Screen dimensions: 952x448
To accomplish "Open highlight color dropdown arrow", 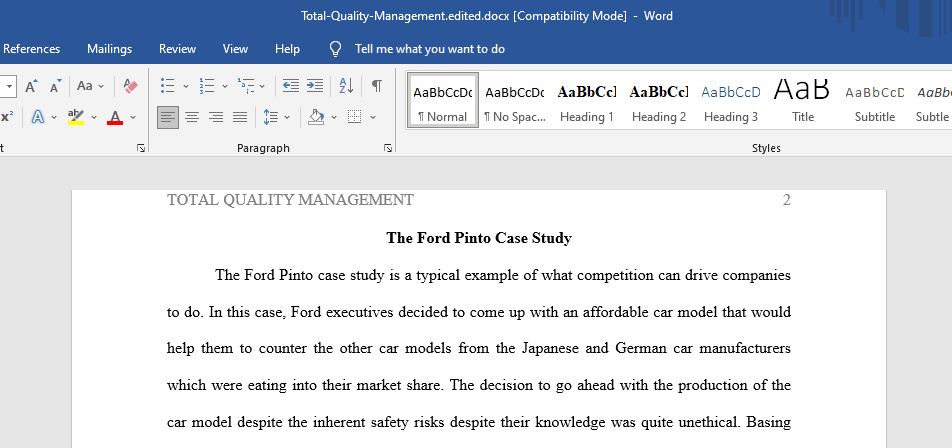I will click(94, 117).
